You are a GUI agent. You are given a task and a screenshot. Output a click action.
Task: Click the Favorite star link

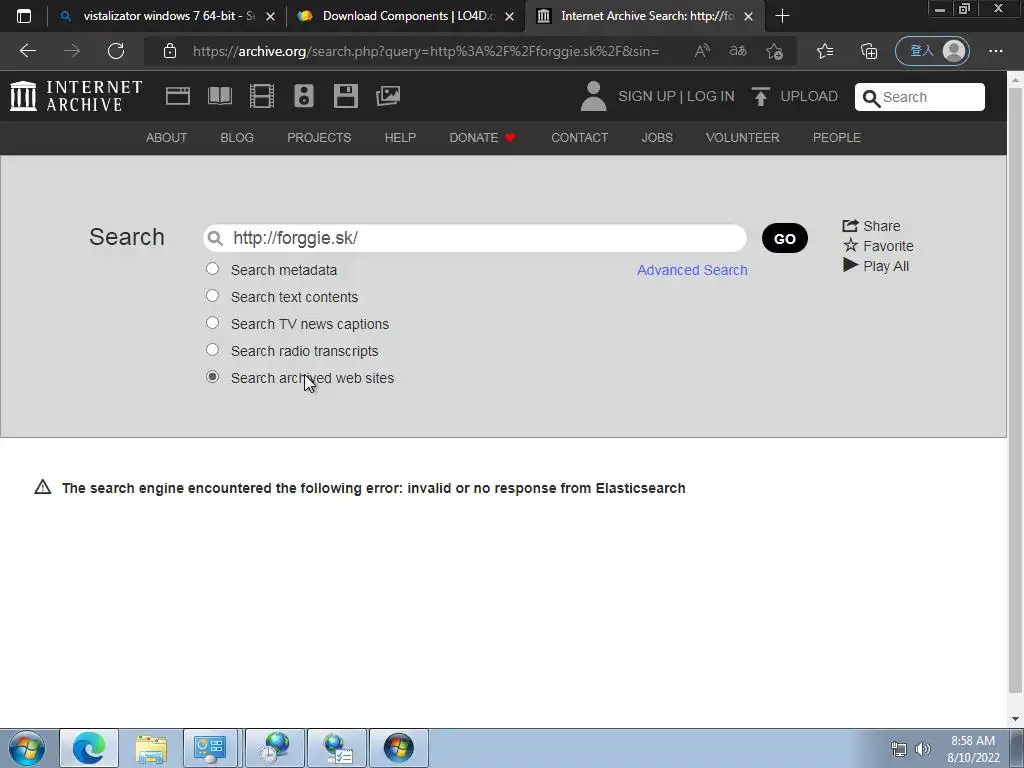[x=878, y=246]
